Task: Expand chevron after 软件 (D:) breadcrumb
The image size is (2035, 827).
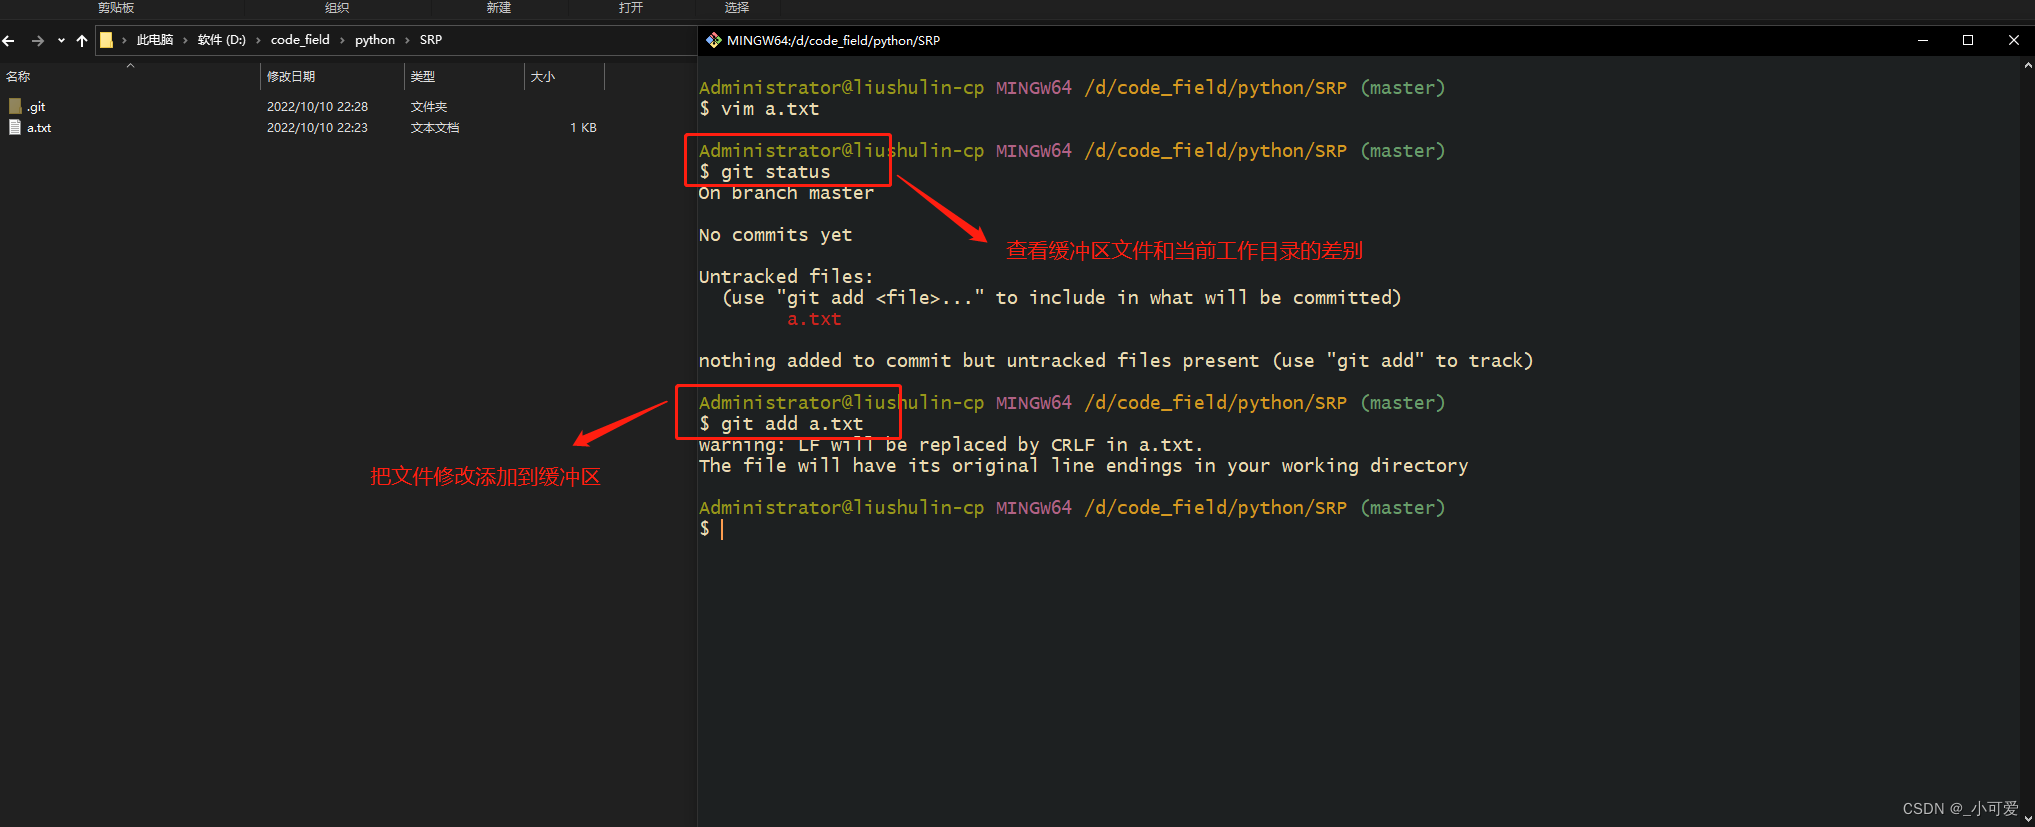Action: pyautogui.click(x=258, y=40)
